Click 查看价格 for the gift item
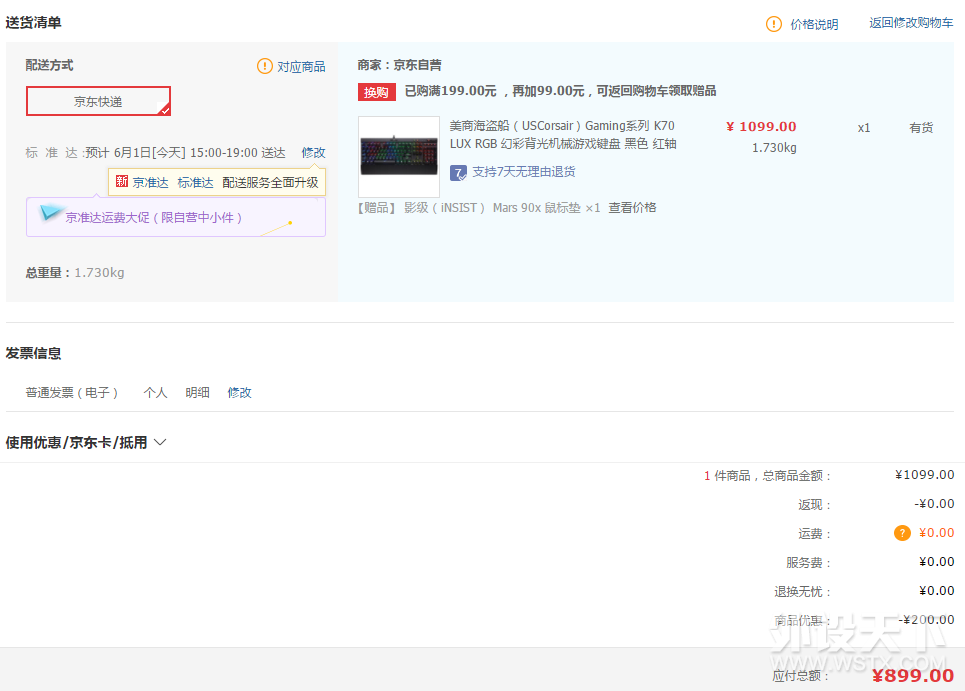Viewport: 965px width, 691px height. coord(632,208)
